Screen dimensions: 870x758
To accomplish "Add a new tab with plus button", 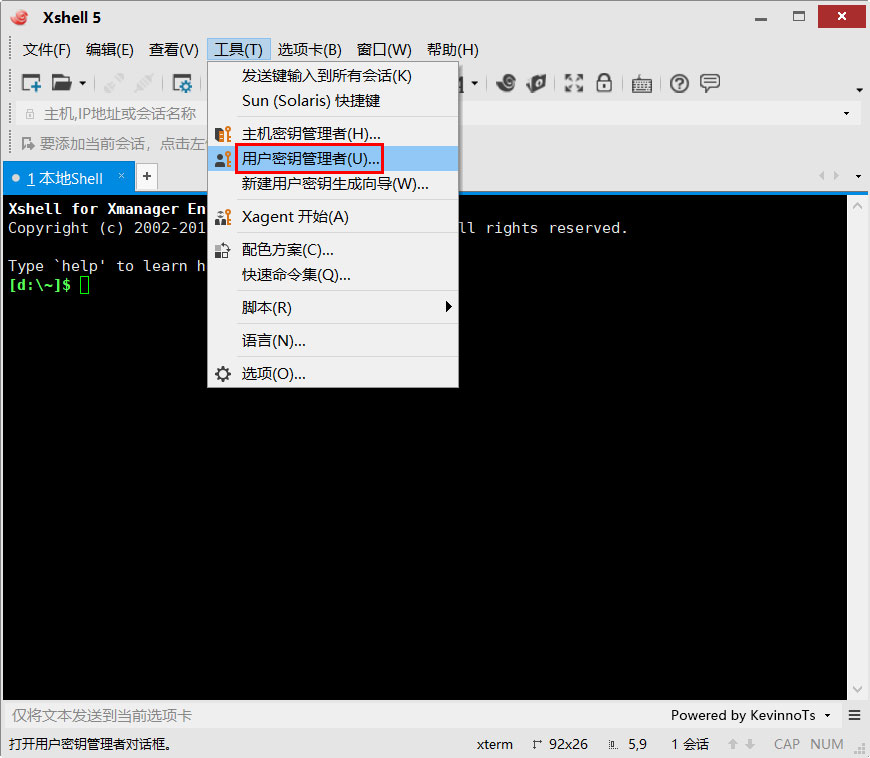I will (147, 176).
